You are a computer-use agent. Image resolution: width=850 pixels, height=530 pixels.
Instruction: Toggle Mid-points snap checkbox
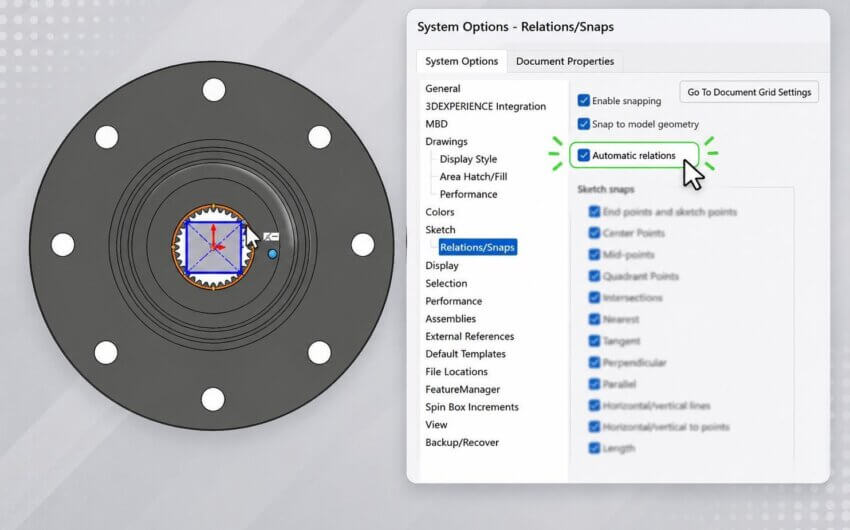(x=594, y=255)
